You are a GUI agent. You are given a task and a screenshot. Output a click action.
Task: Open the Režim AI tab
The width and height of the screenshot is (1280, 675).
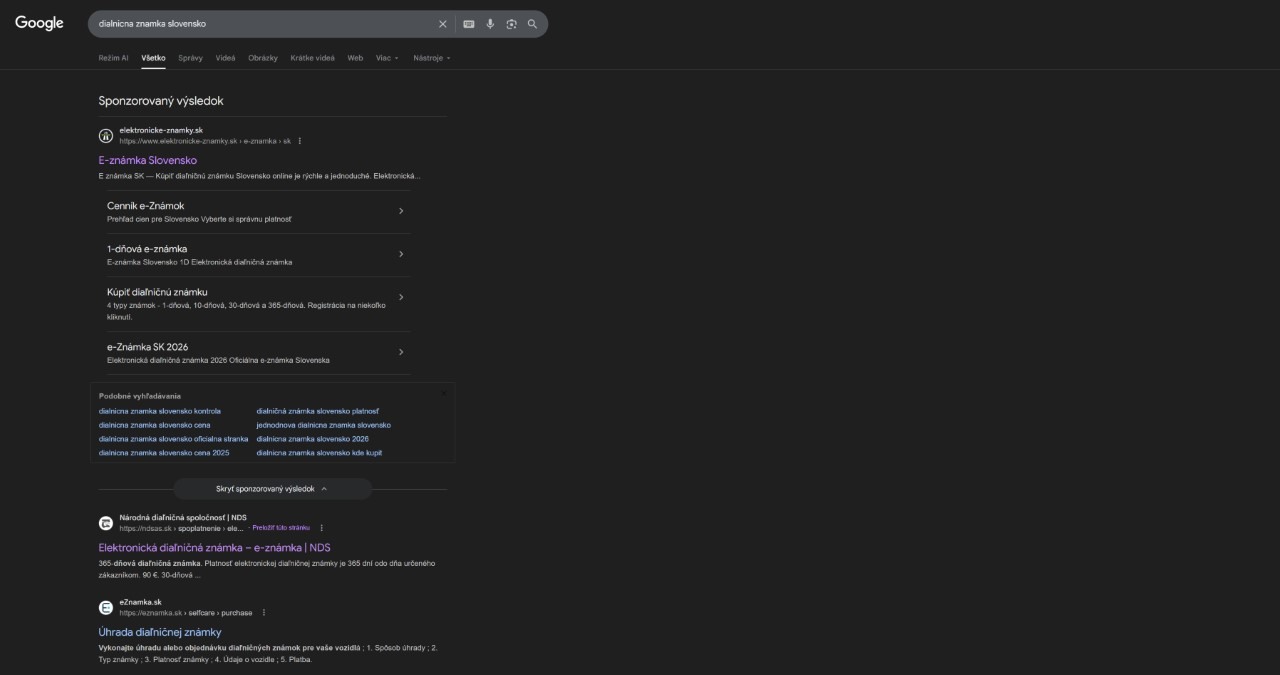click(x=113, y=58)
